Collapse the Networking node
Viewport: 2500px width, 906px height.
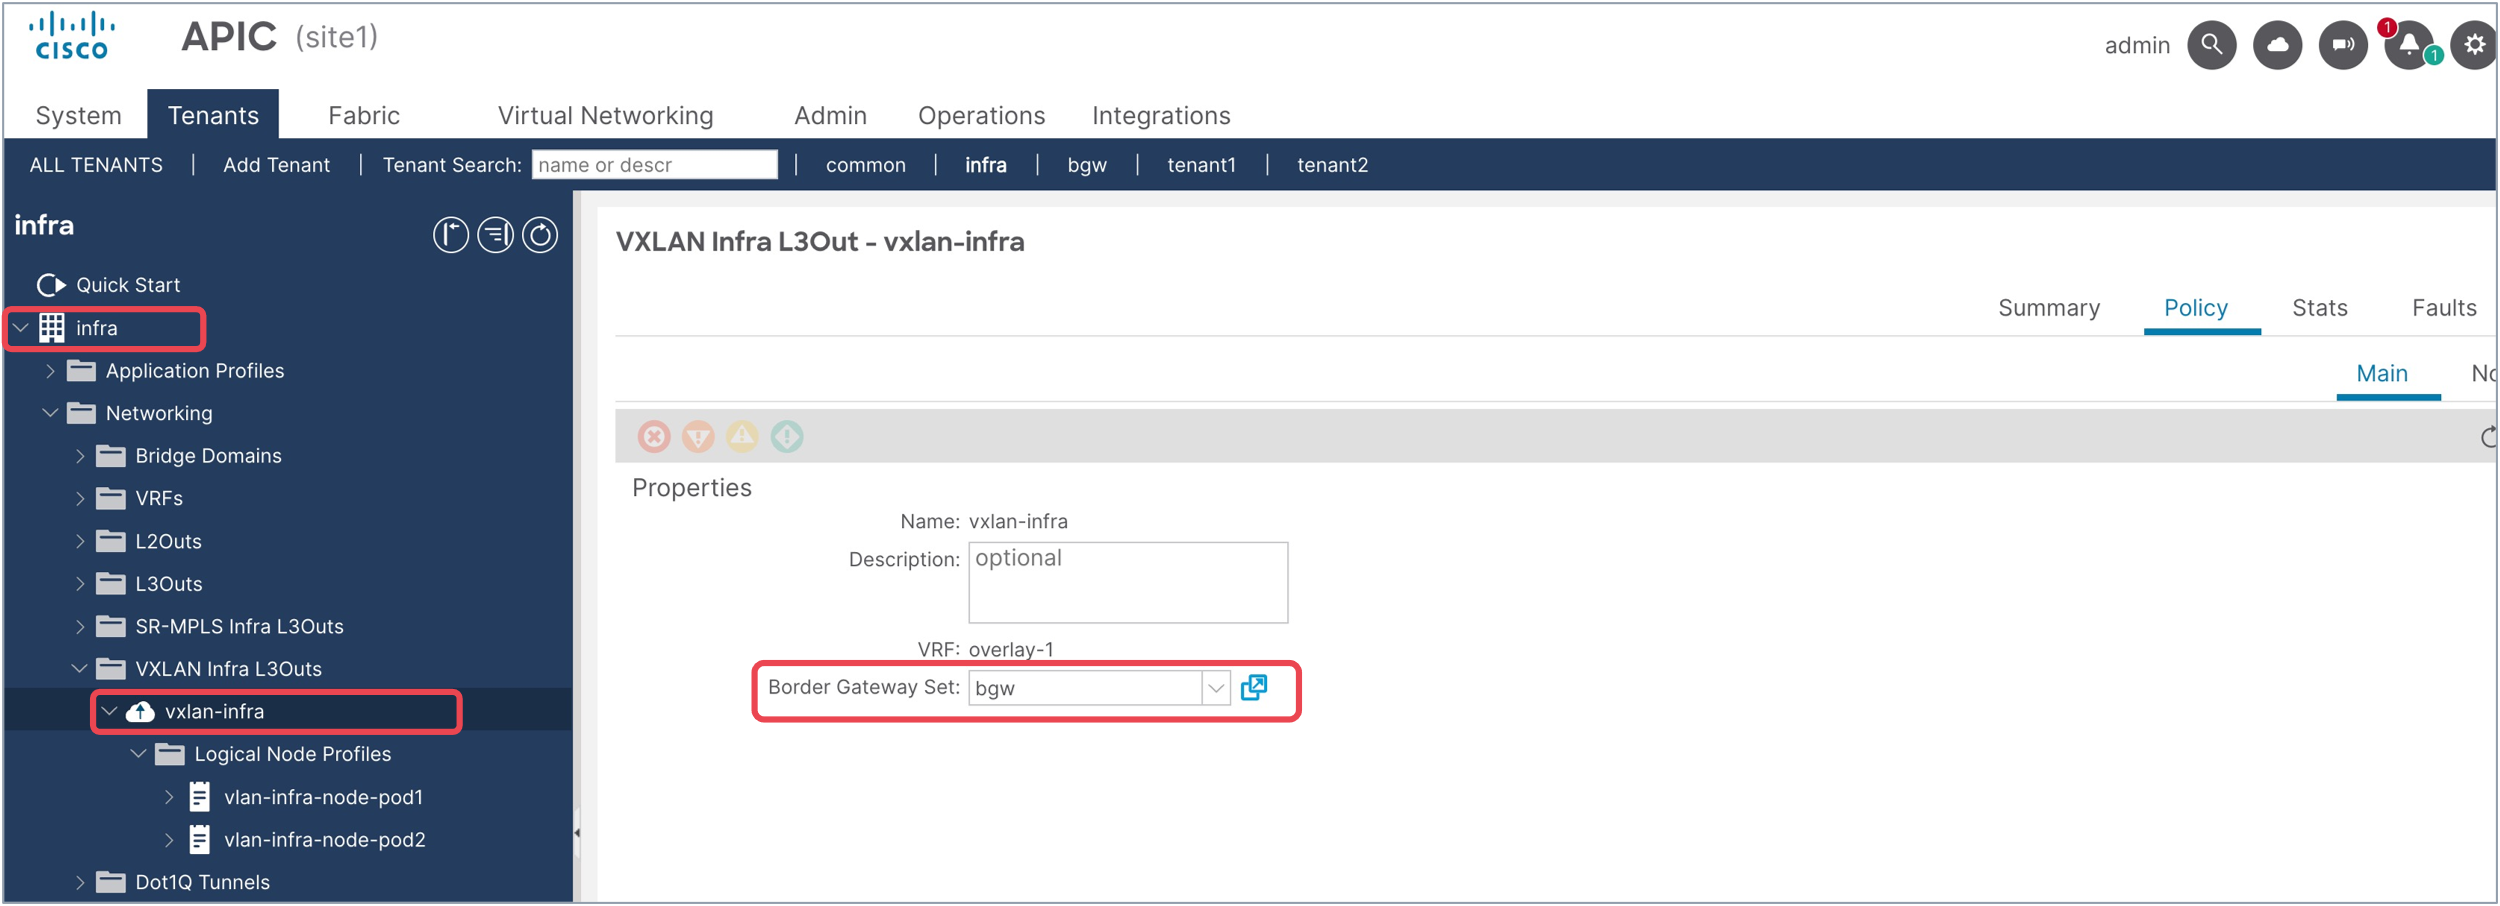point(50,413)
